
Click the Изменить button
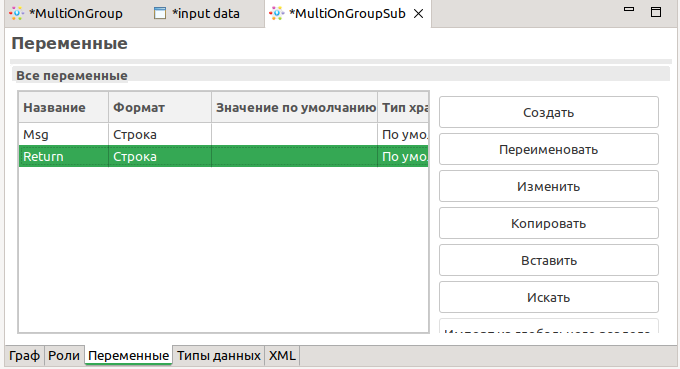coord(549,186)
